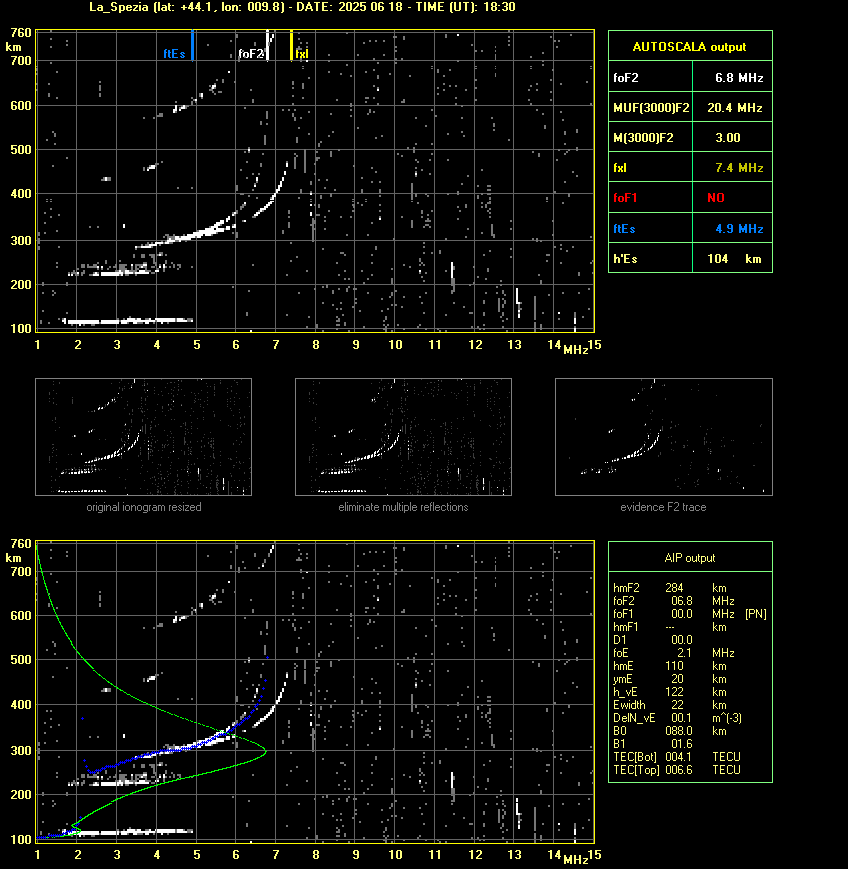This screenshot has height=869, width=848.
Task: Select the '20.4 MHz' value
Action: click(735, 108)
